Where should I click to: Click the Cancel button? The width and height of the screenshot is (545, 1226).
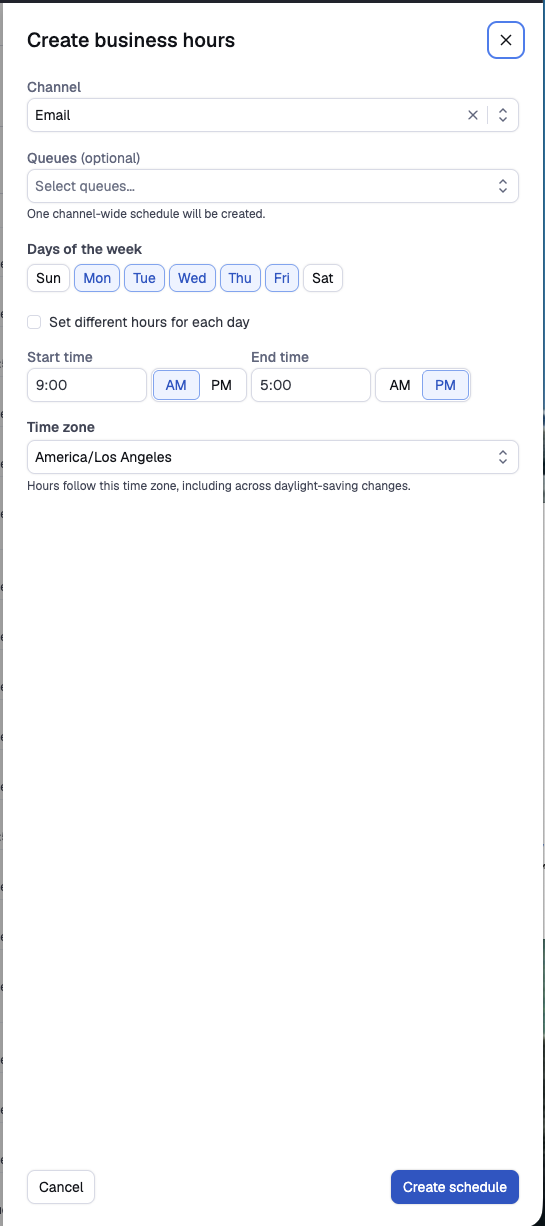(61, 1187)
